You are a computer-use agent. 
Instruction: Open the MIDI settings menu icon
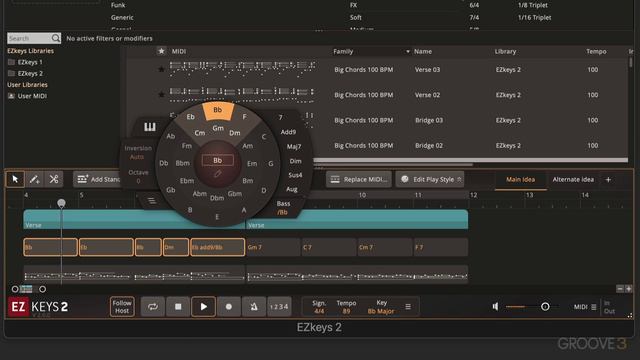coord(594,307)
